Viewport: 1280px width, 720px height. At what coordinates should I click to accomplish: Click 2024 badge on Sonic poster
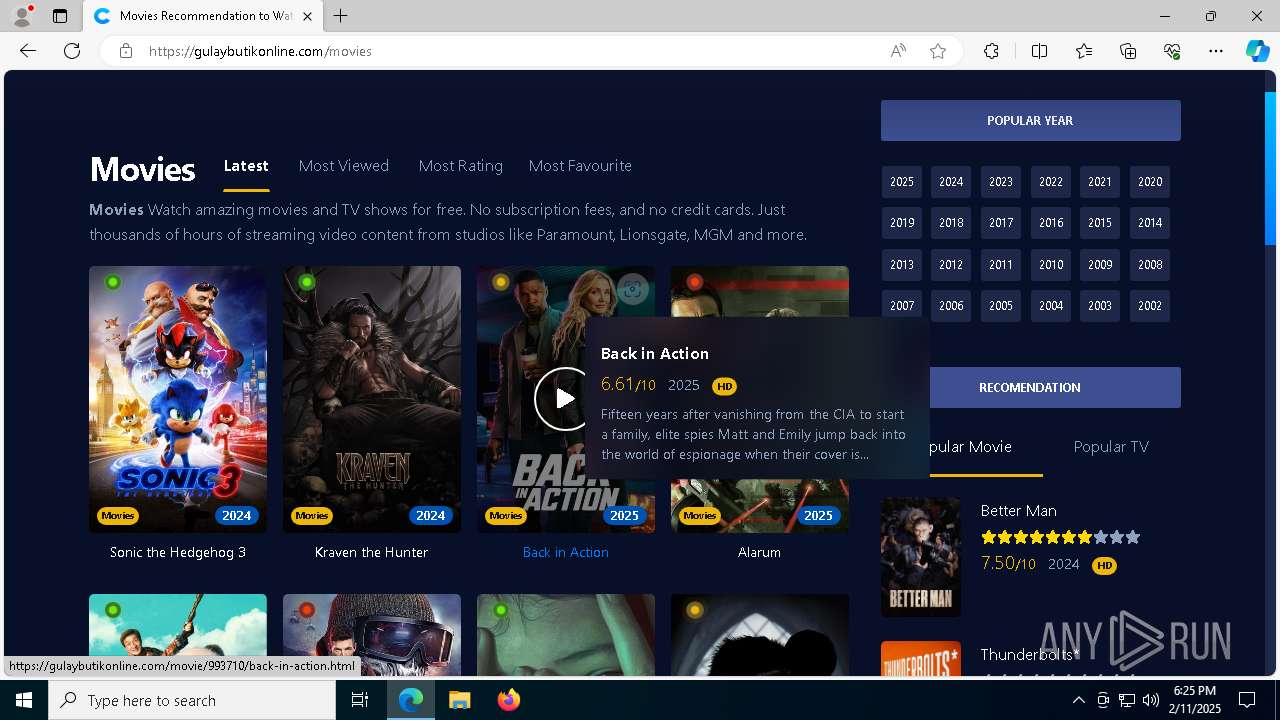(237, 516)
